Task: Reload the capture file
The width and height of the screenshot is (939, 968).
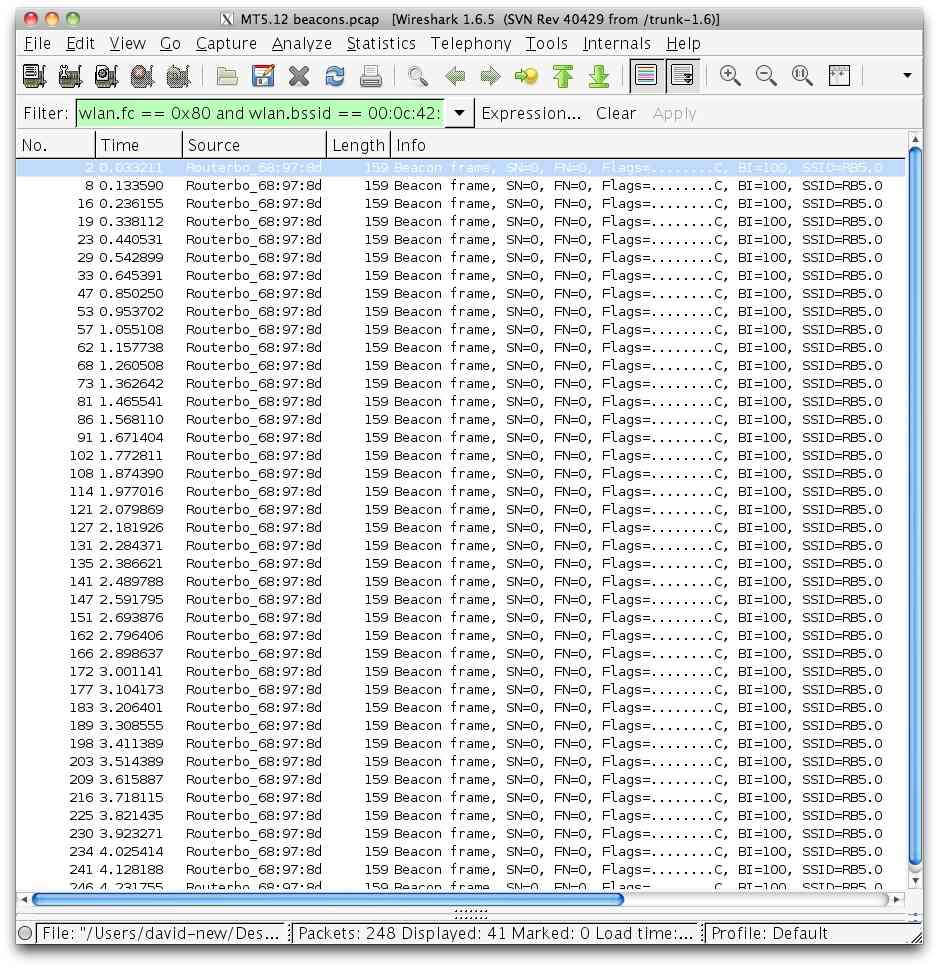Action: point(335,76)
